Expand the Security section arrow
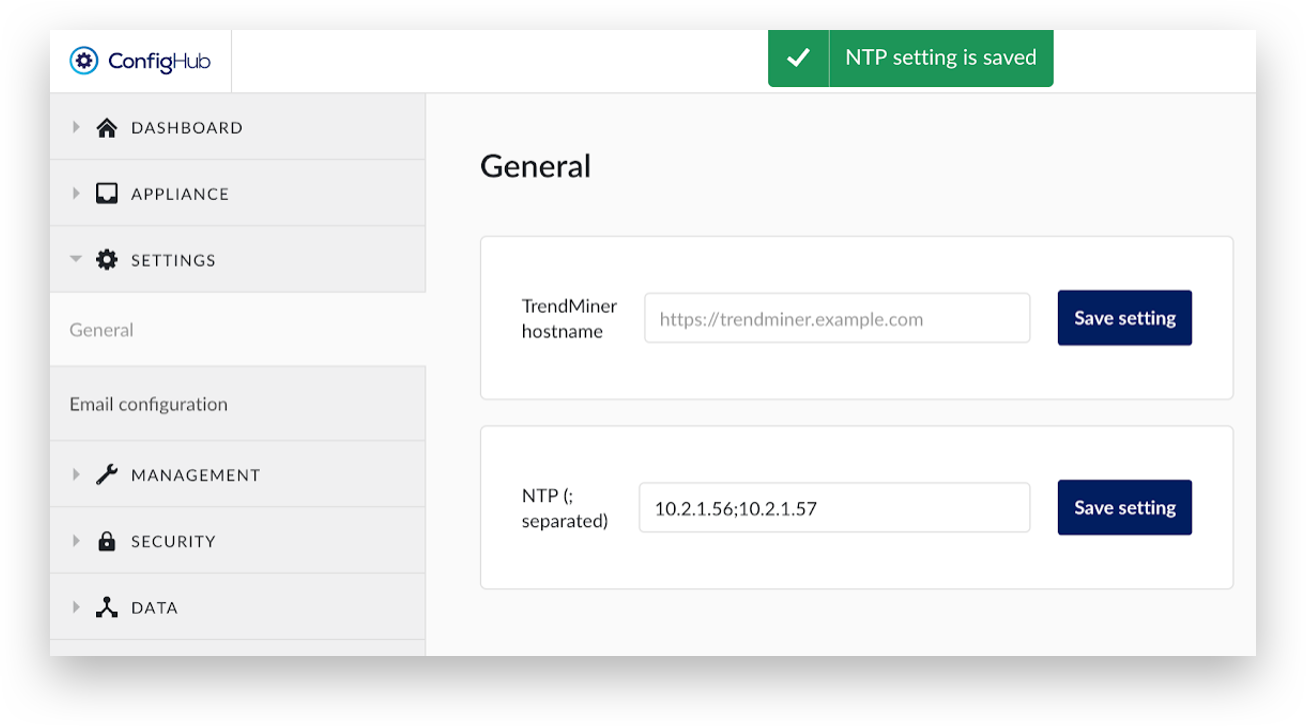Screen dimensions: 1306x726 76,541
